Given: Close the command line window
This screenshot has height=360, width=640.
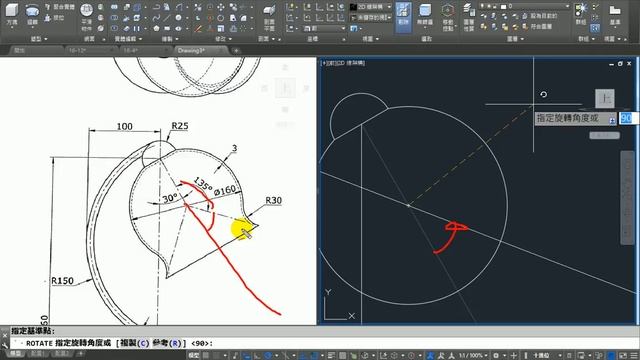Looking at the screenshot, I should [4, 336].
